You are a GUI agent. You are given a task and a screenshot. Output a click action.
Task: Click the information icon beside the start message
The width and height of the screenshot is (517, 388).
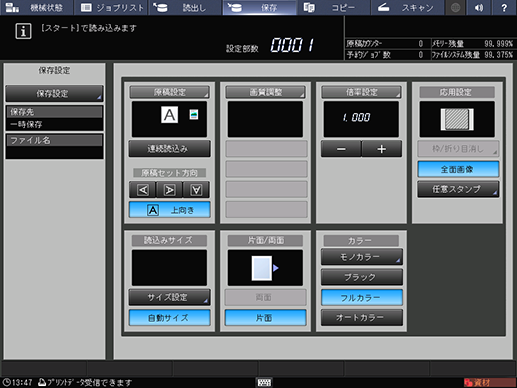coord(23,31)
